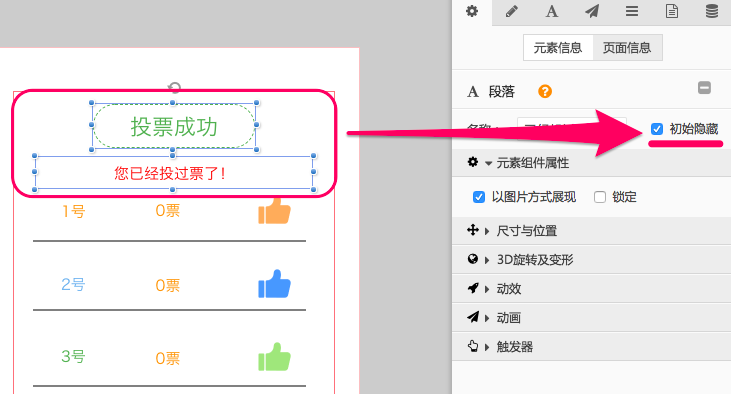Image resolution: width=731 pixels, height=394 pixels.
Task: Click the 2号 label
Action: point(73,284)
